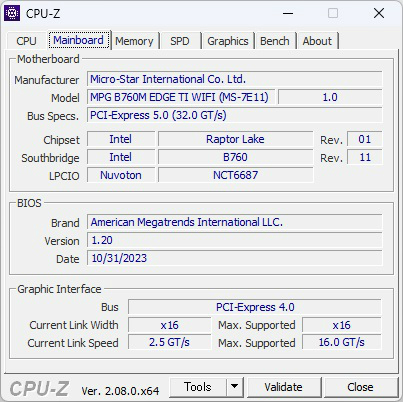Select southbridge revision value 11
The image size is (403, 402).
[x=365, y=157]
